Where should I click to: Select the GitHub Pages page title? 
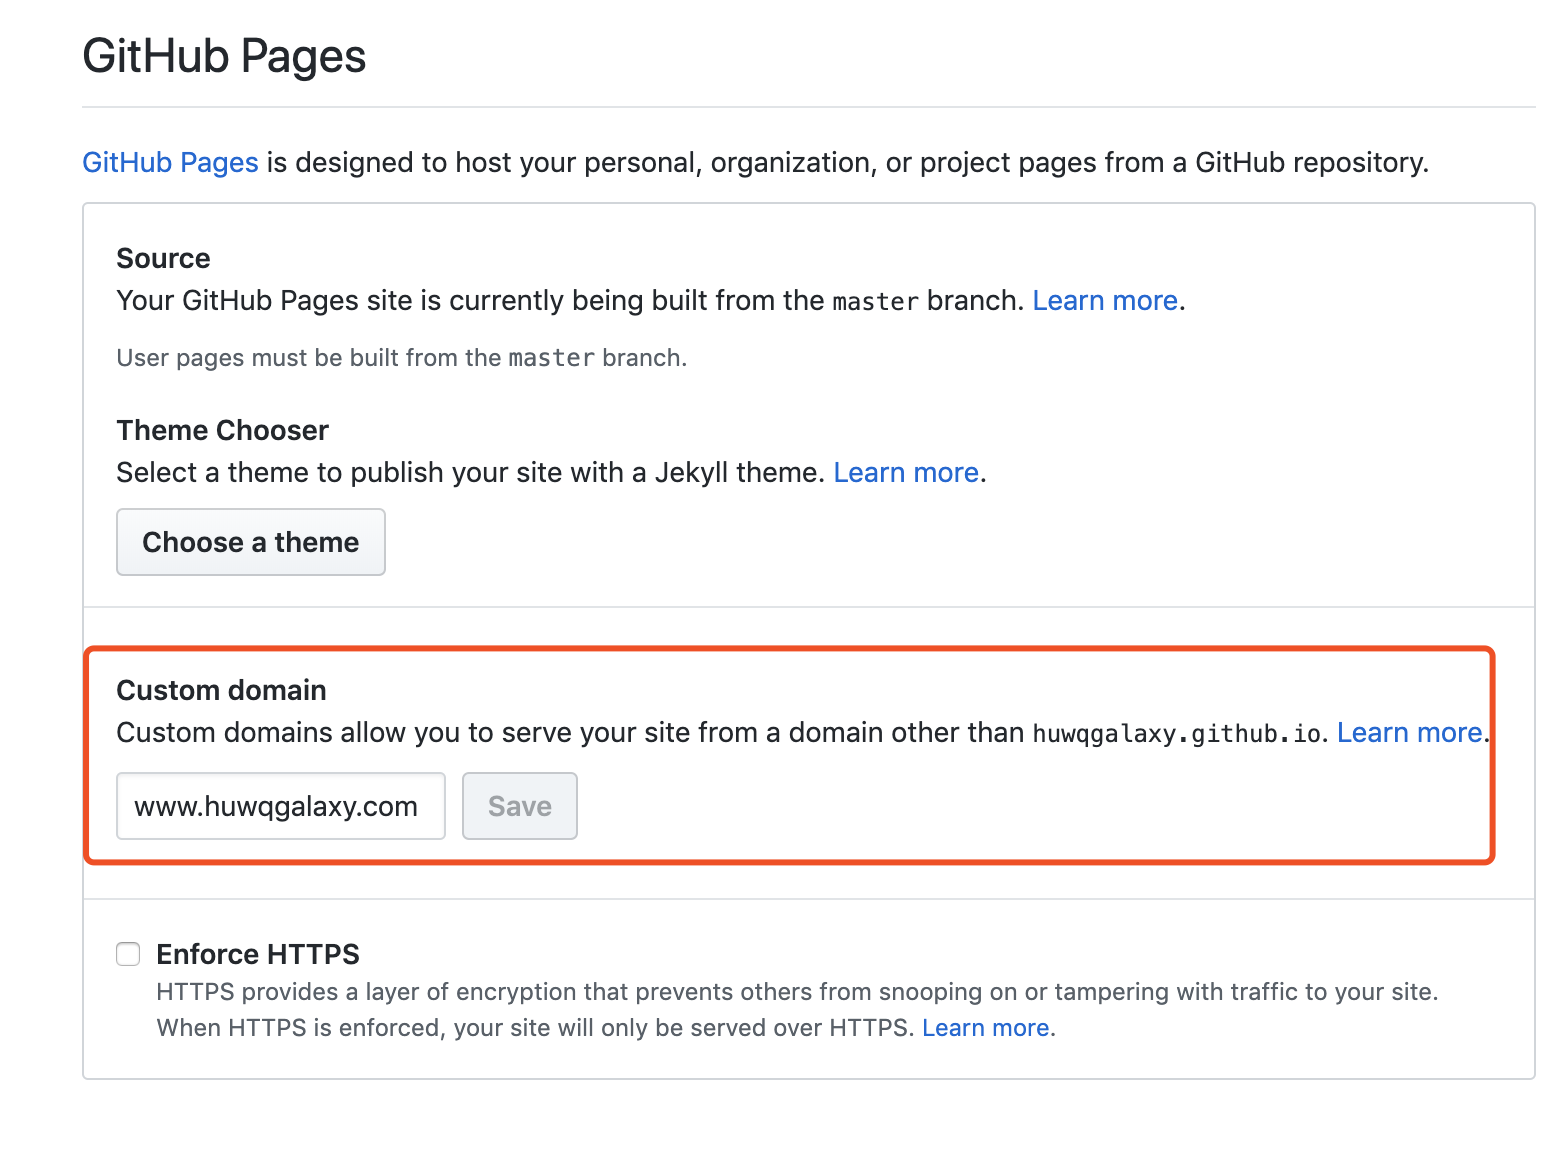(x=225, y=56)
